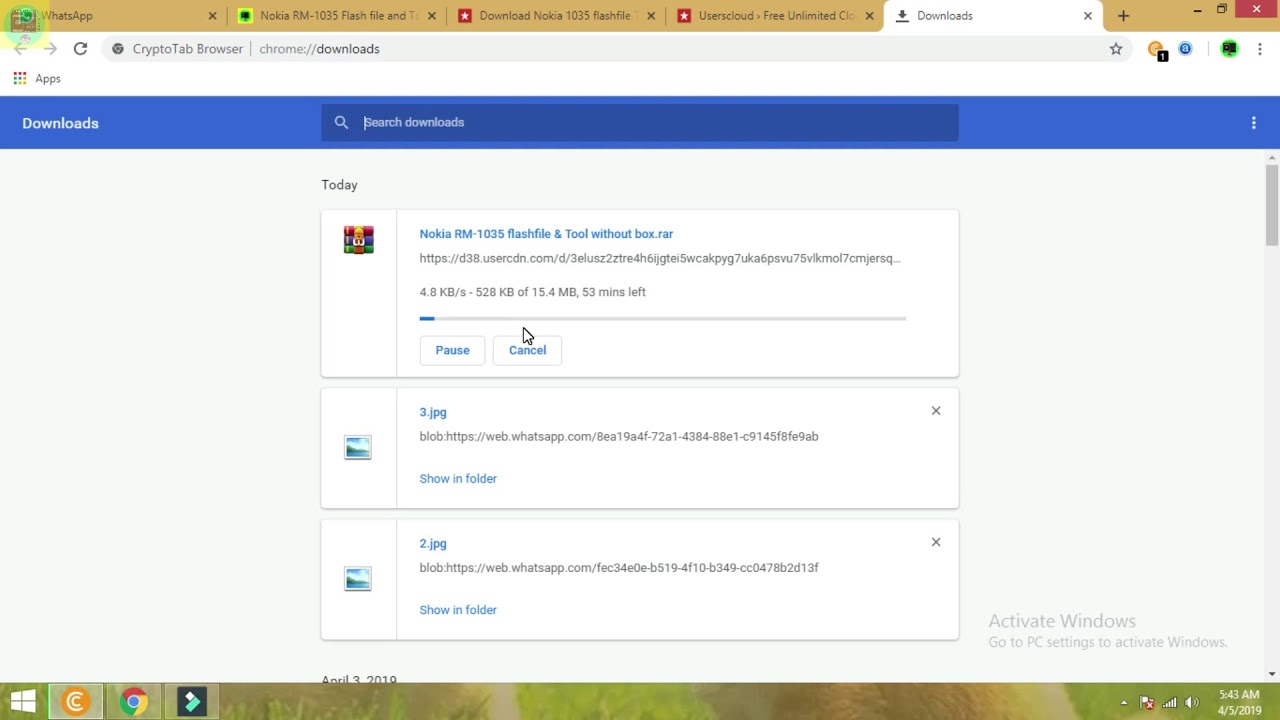The height and width of the screenshot is (720, 1280).
Task: Click the WinRAR file icon for Nokia download
Action: (x=358, y=240)
